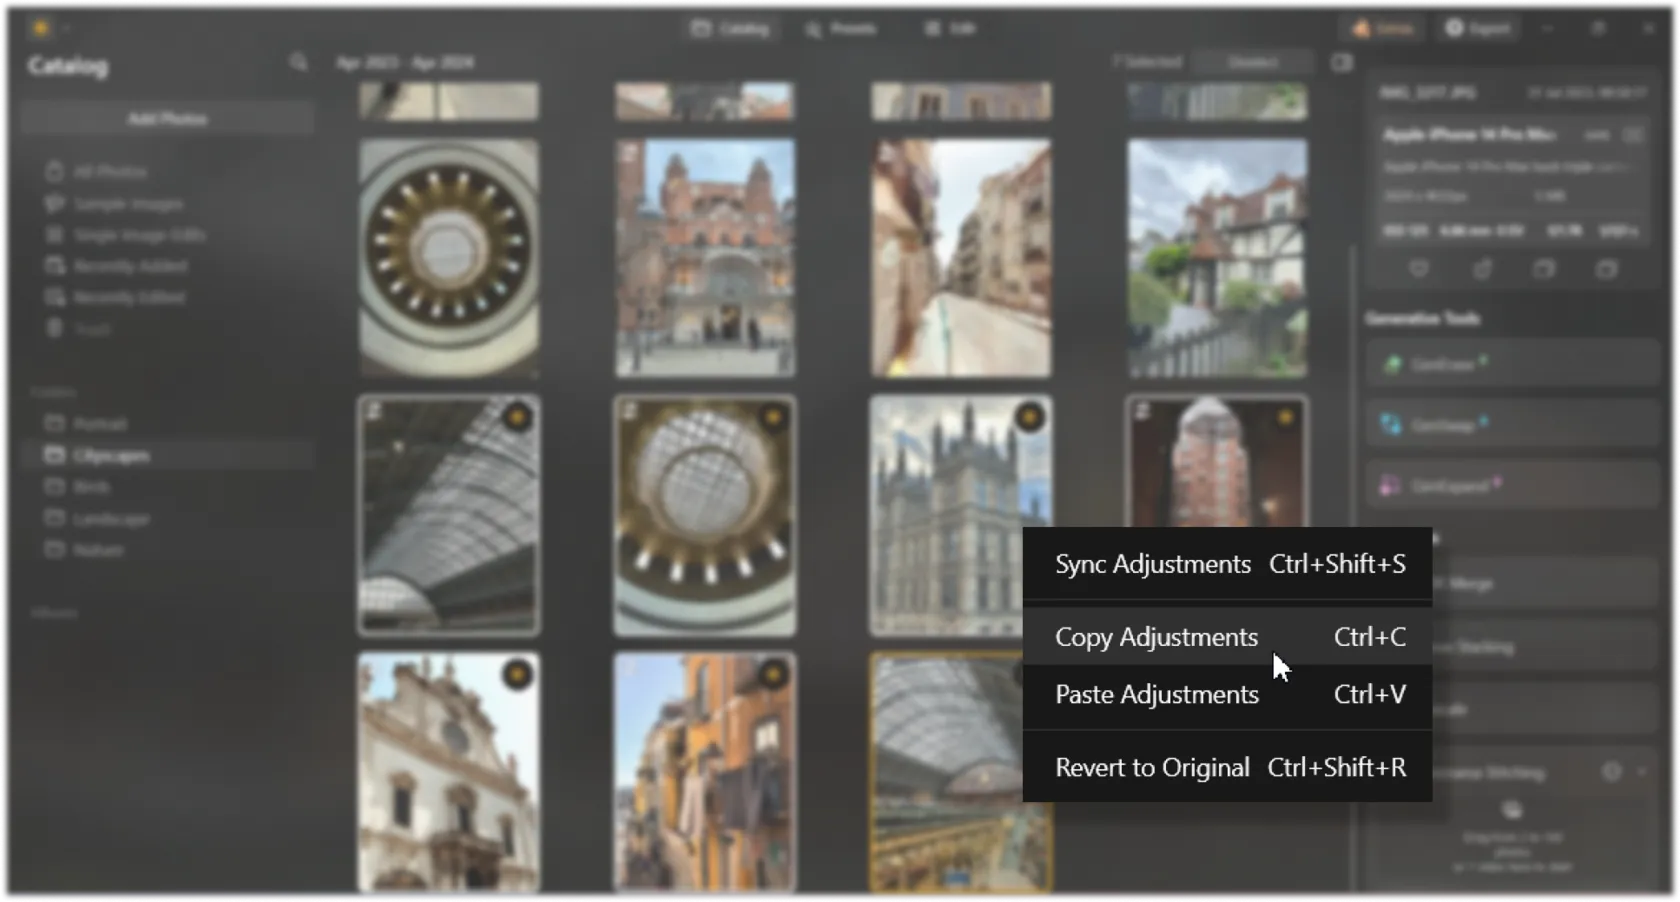Open the GenExpand generative tool
This screenshot has width=1680, height=902.
tap(1512, 486)
